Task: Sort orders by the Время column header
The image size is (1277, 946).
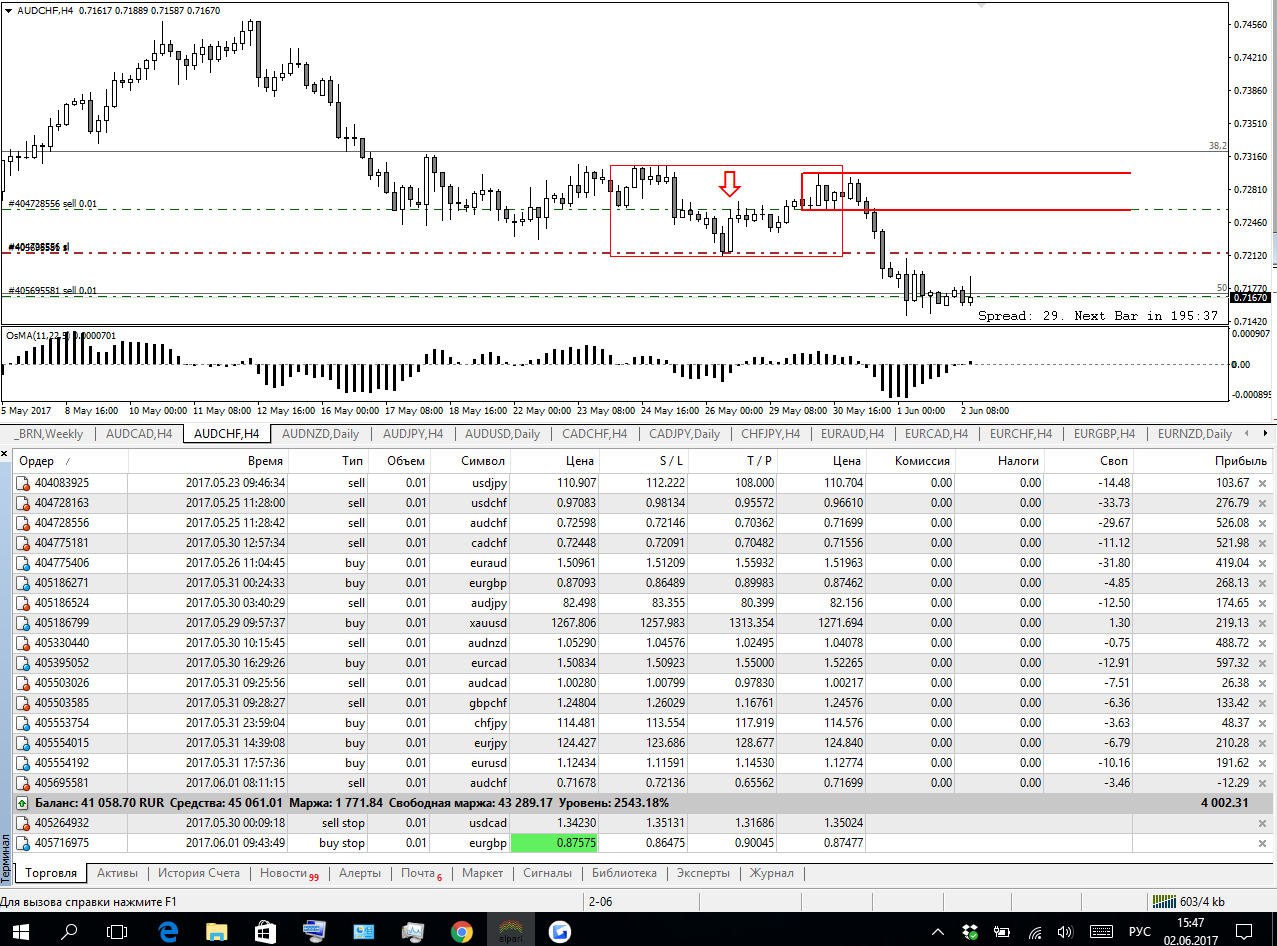Action: [x=209, y=461]
